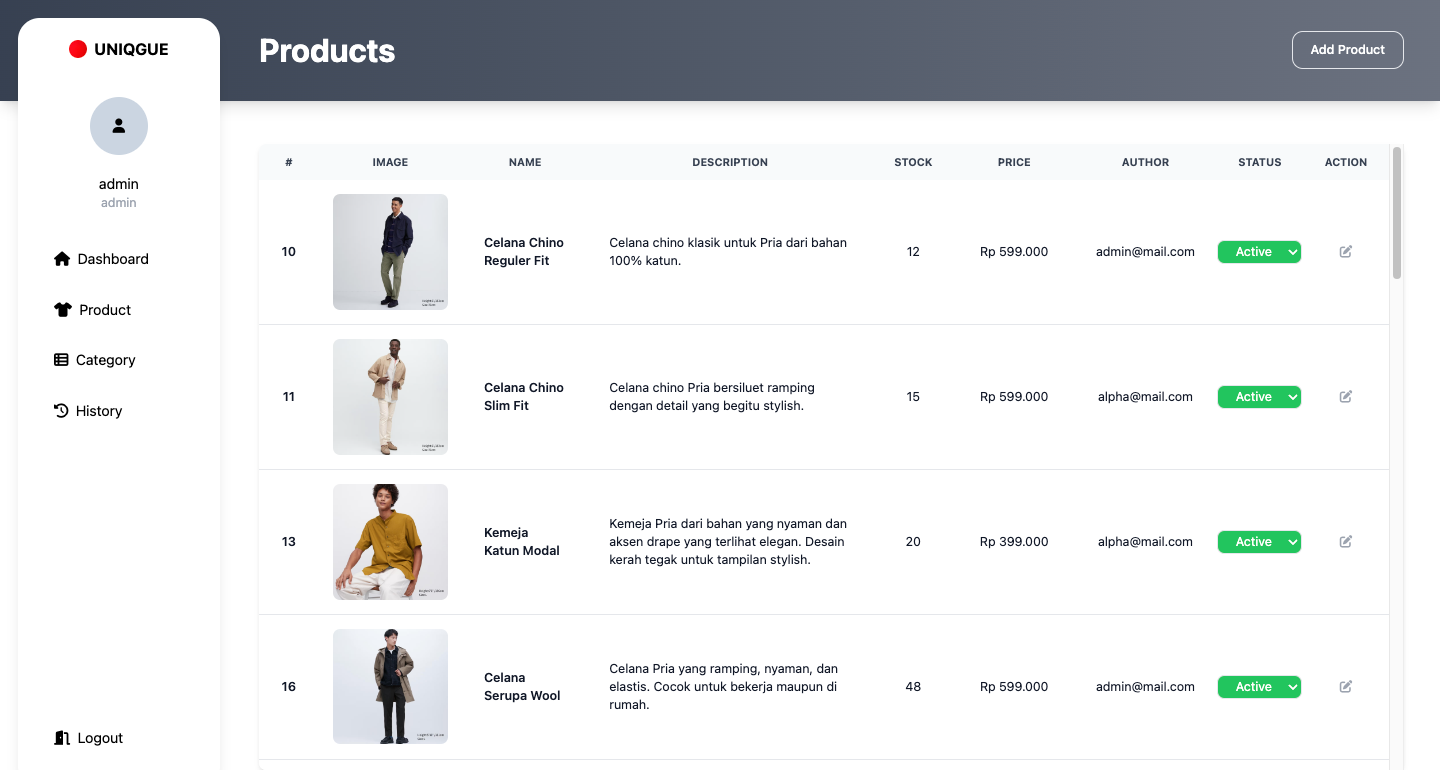Click the admin username under the avatar
Viewport: 1440px width, 770px height.
[x=119, y=184]
